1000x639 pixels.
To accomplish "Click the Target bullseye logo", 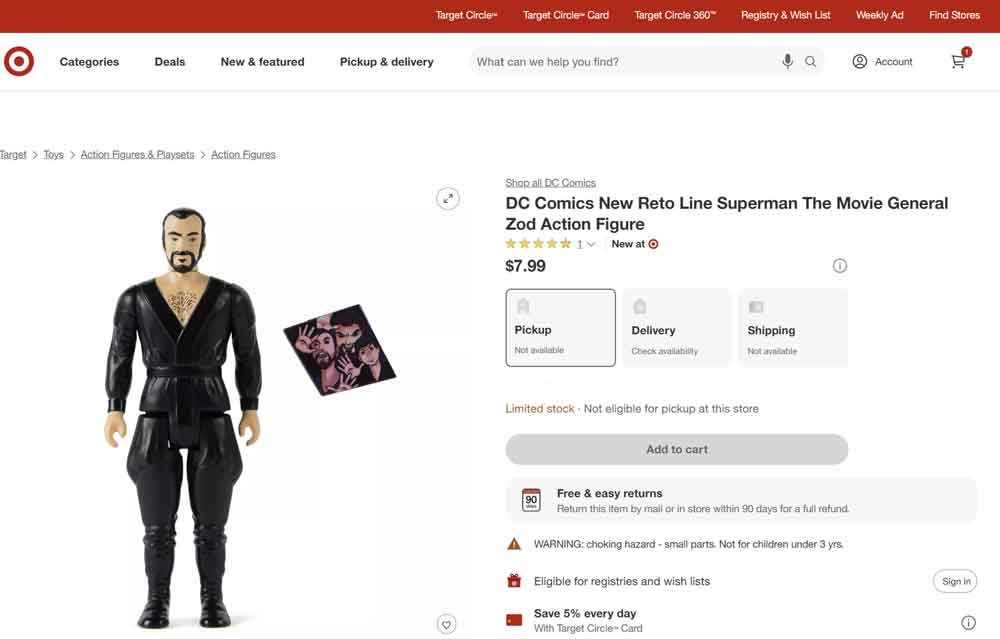I will pyautogui.click(x=19, y=61).
